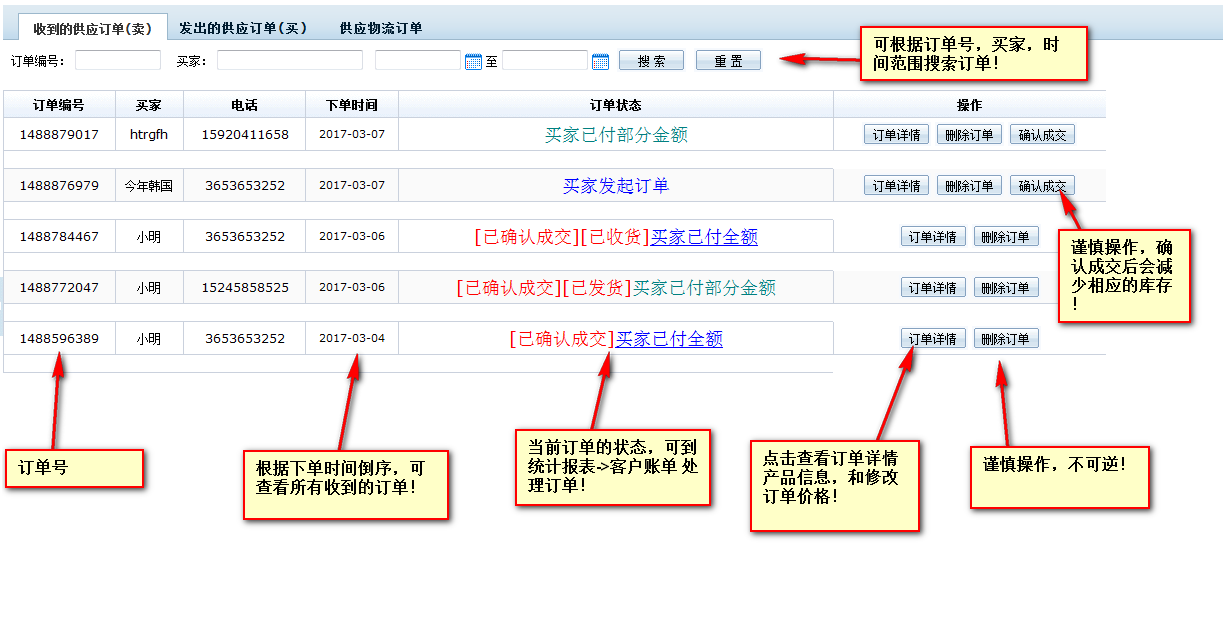
Task: Switch to 供应物流订单 tab
Action: pyautogui.click(x=381, y=28)
